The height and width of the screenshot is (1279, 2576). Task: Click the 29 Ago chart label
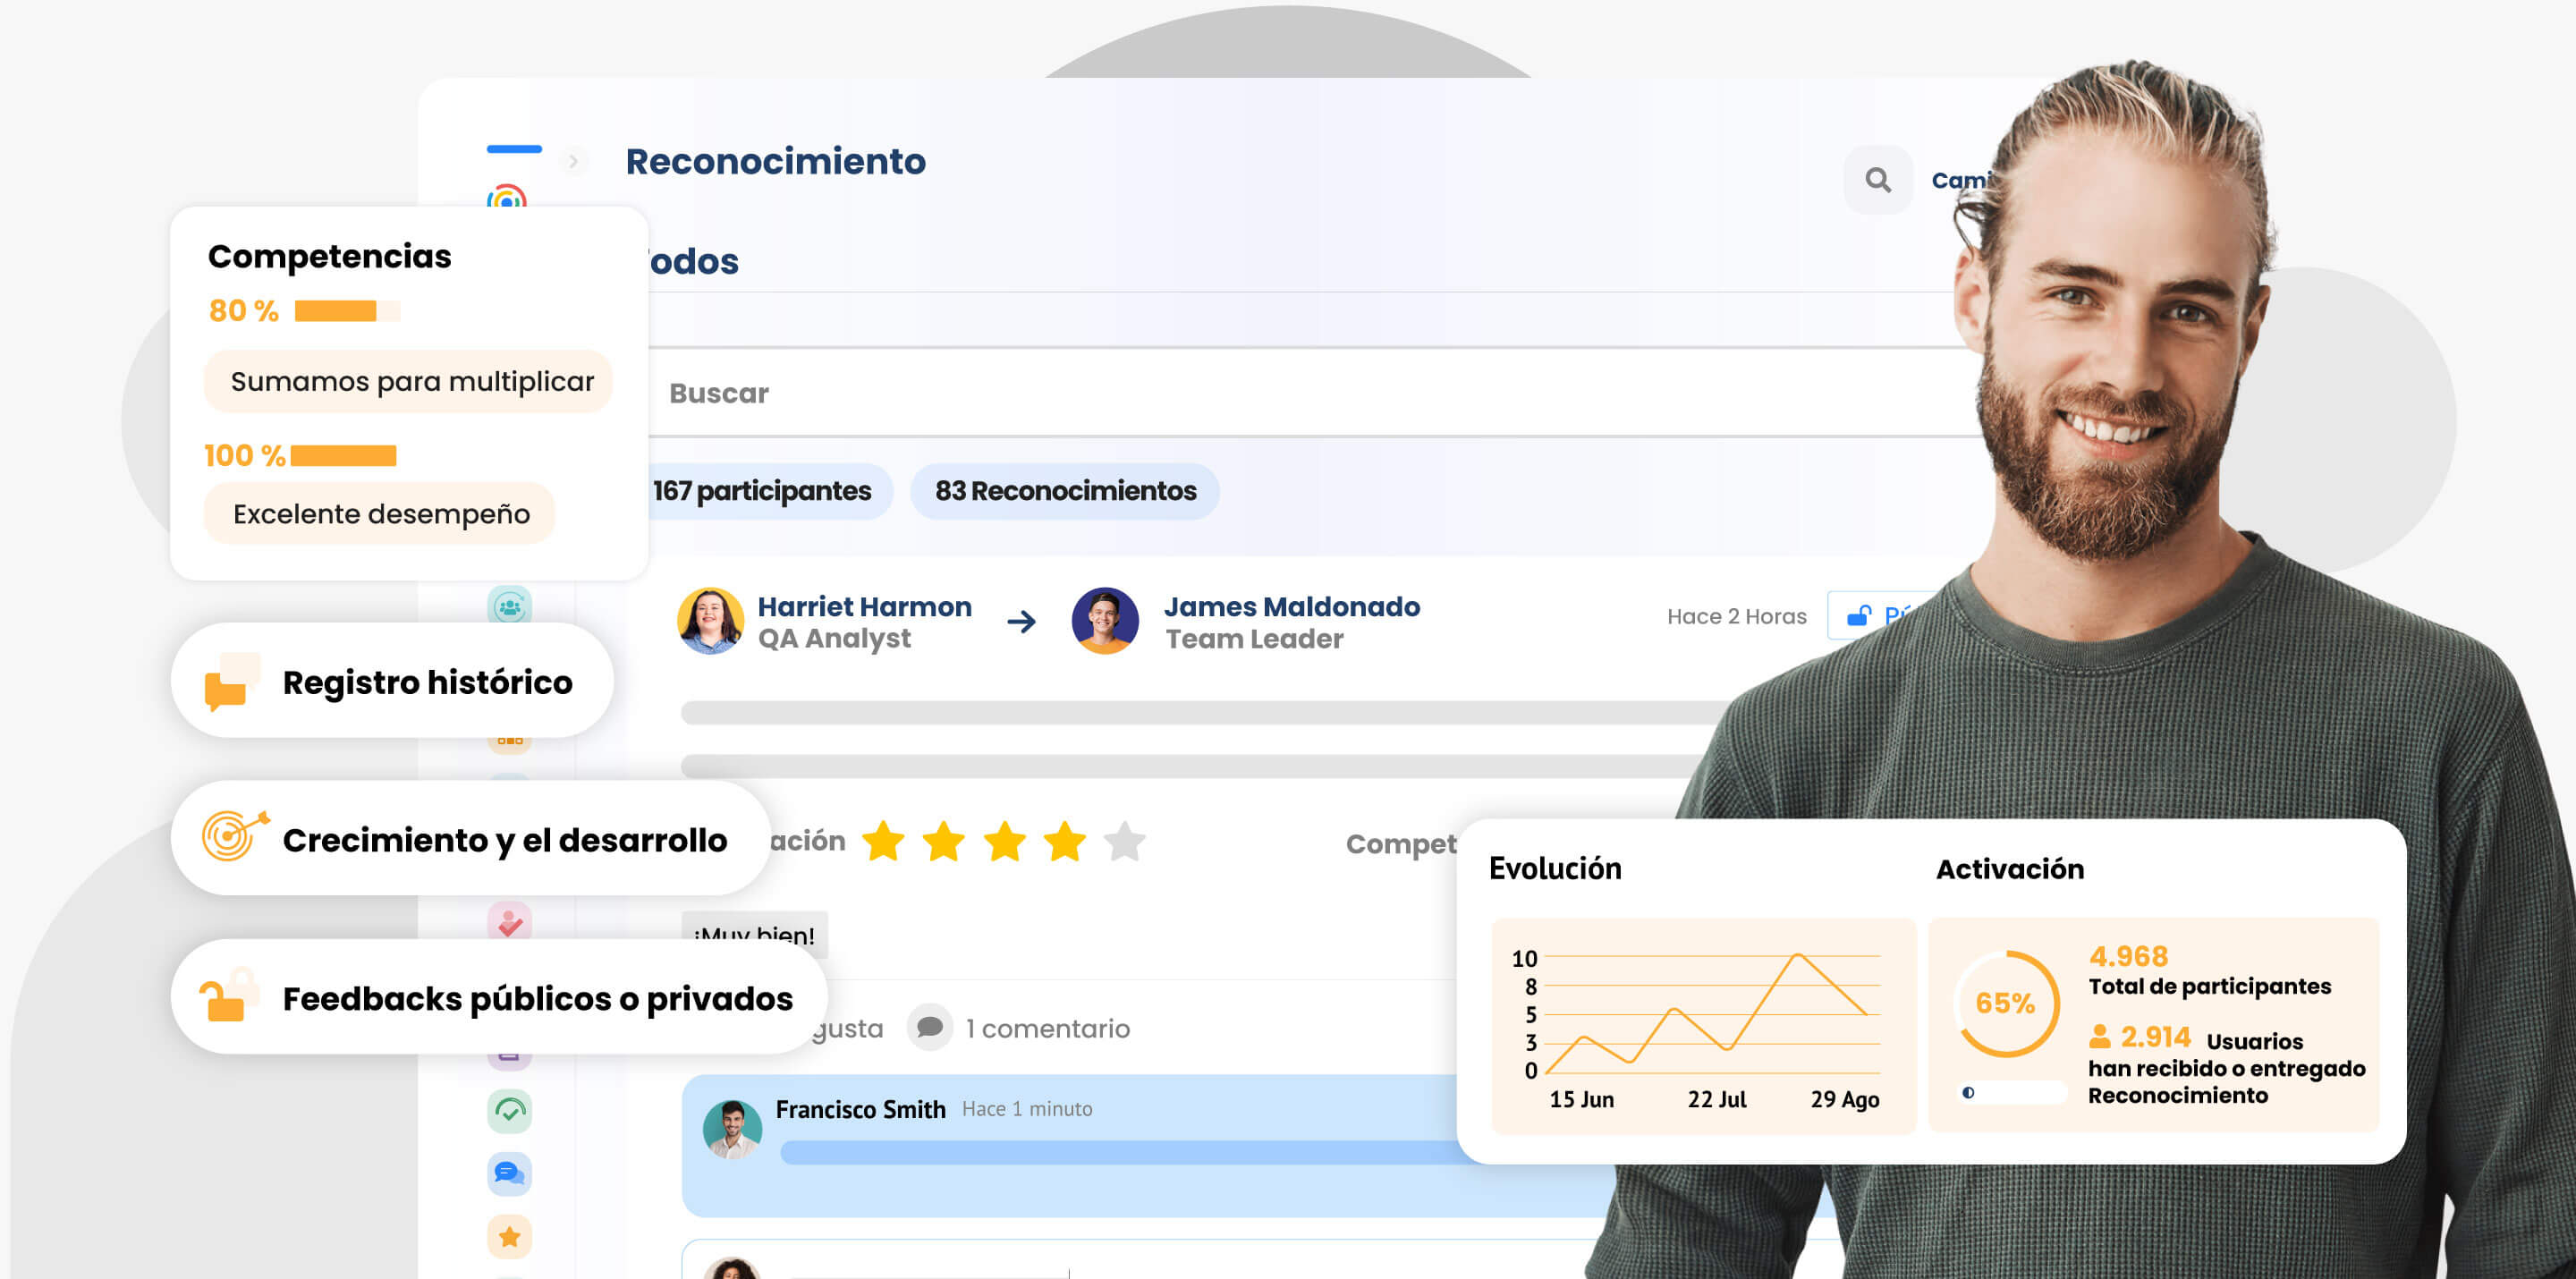tap(1844, 1099)
